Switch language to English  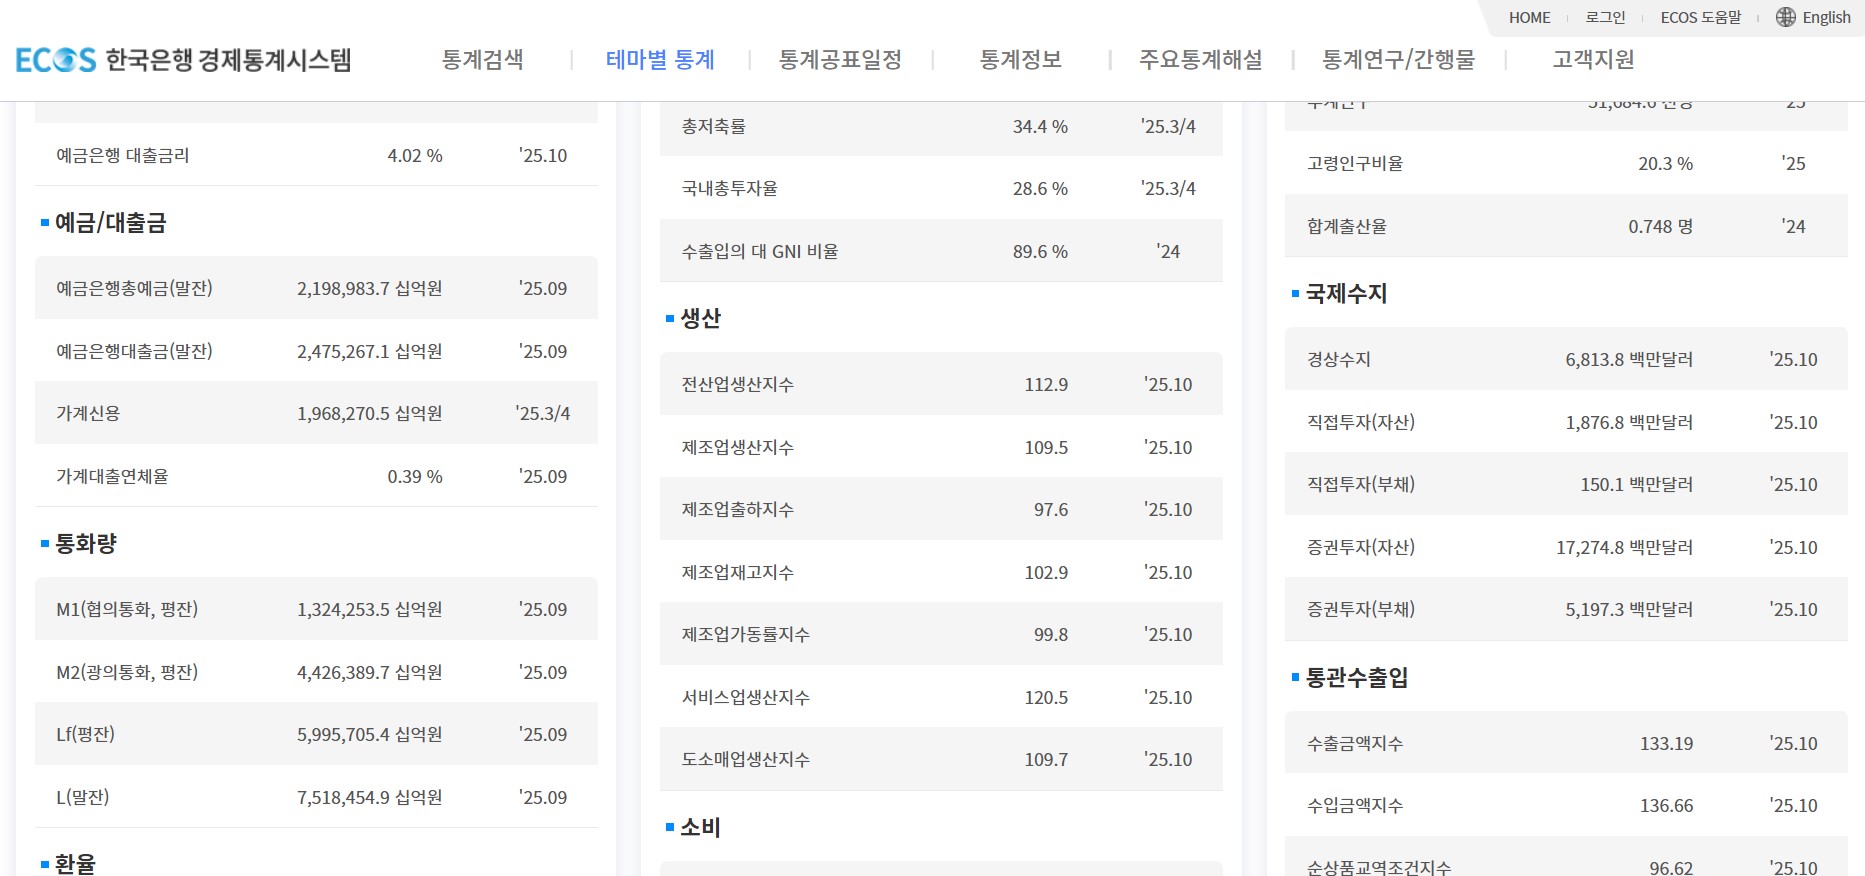(1826, 17)
